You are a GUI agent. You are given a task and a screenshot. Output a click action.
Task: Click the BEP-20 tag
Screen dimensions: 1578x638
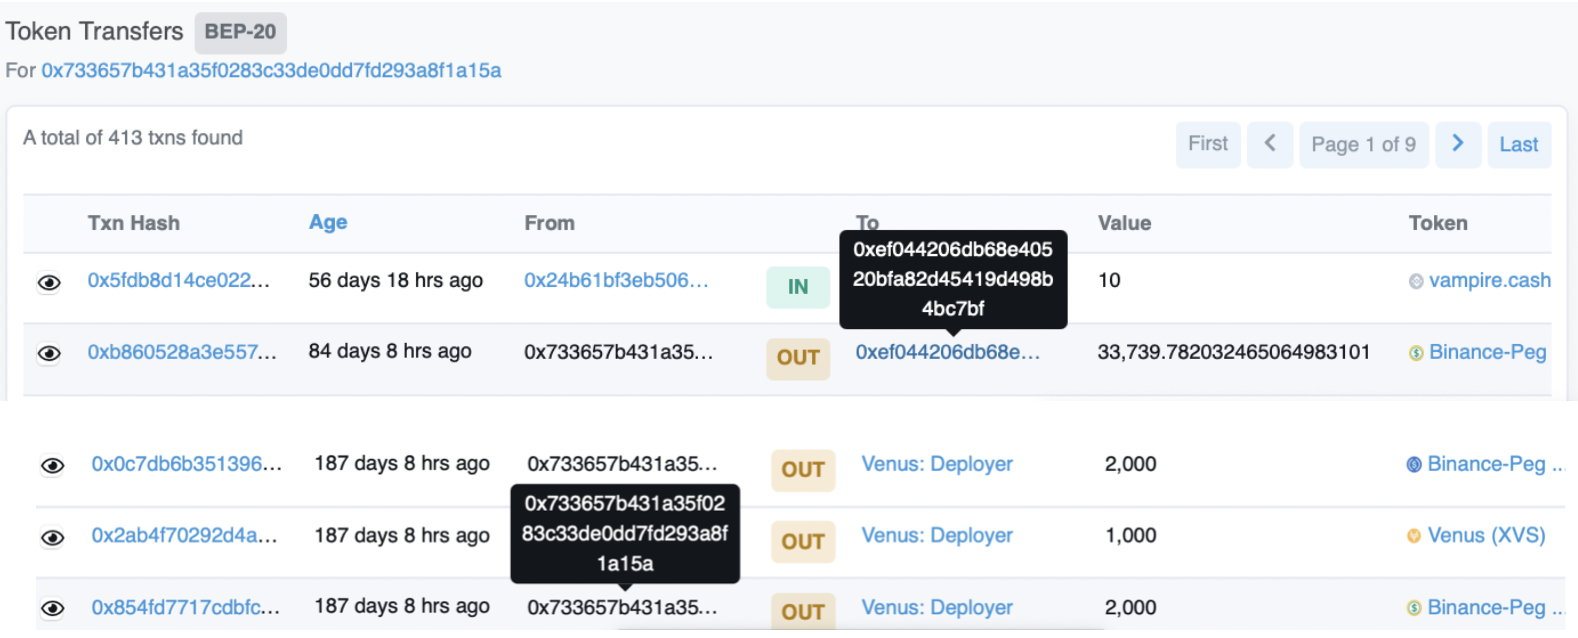click(240, 32)
